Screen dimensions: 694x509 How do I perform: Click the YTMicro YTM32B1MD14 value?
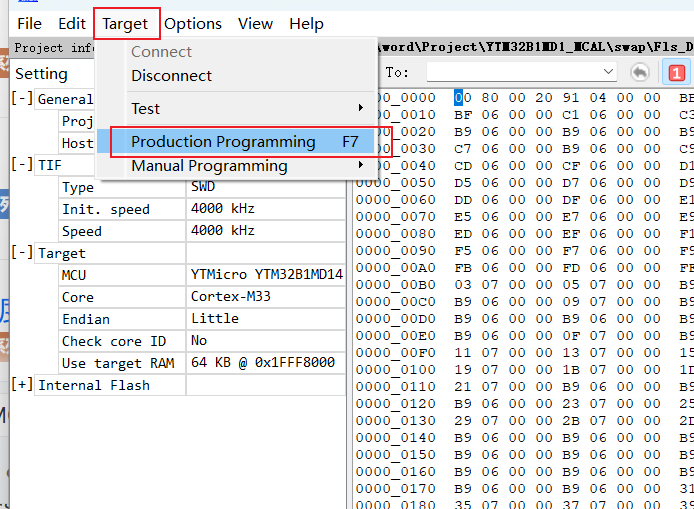[266, 274]
